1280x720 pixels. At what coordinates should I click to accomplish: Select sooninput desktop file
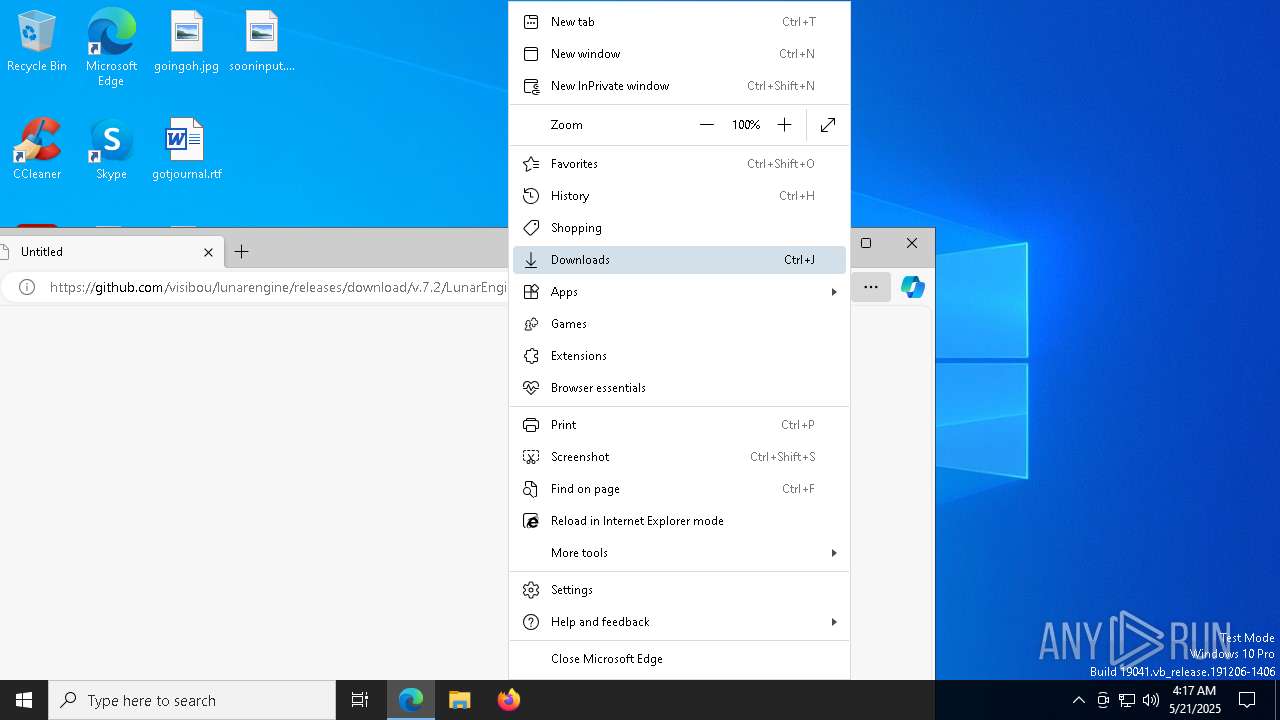pos(261,41)
